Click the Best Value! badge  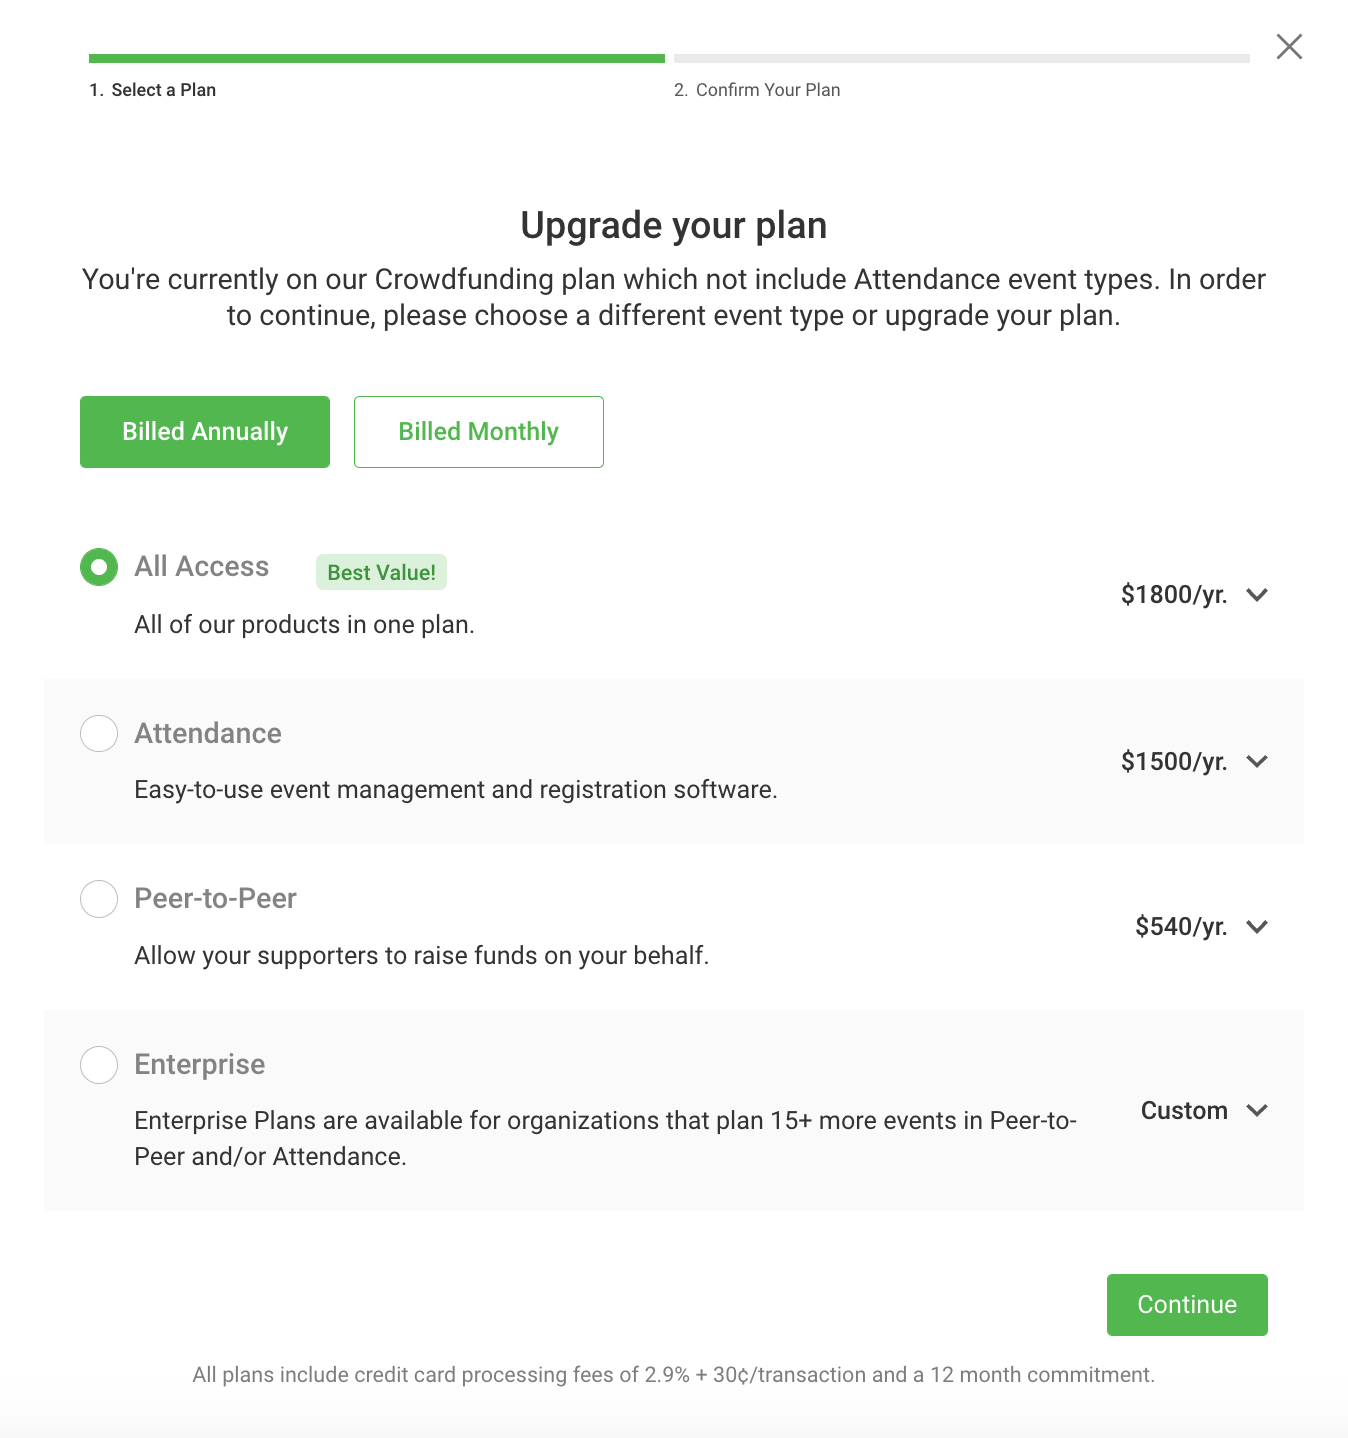pyautogui.click(x=381, y=573)
